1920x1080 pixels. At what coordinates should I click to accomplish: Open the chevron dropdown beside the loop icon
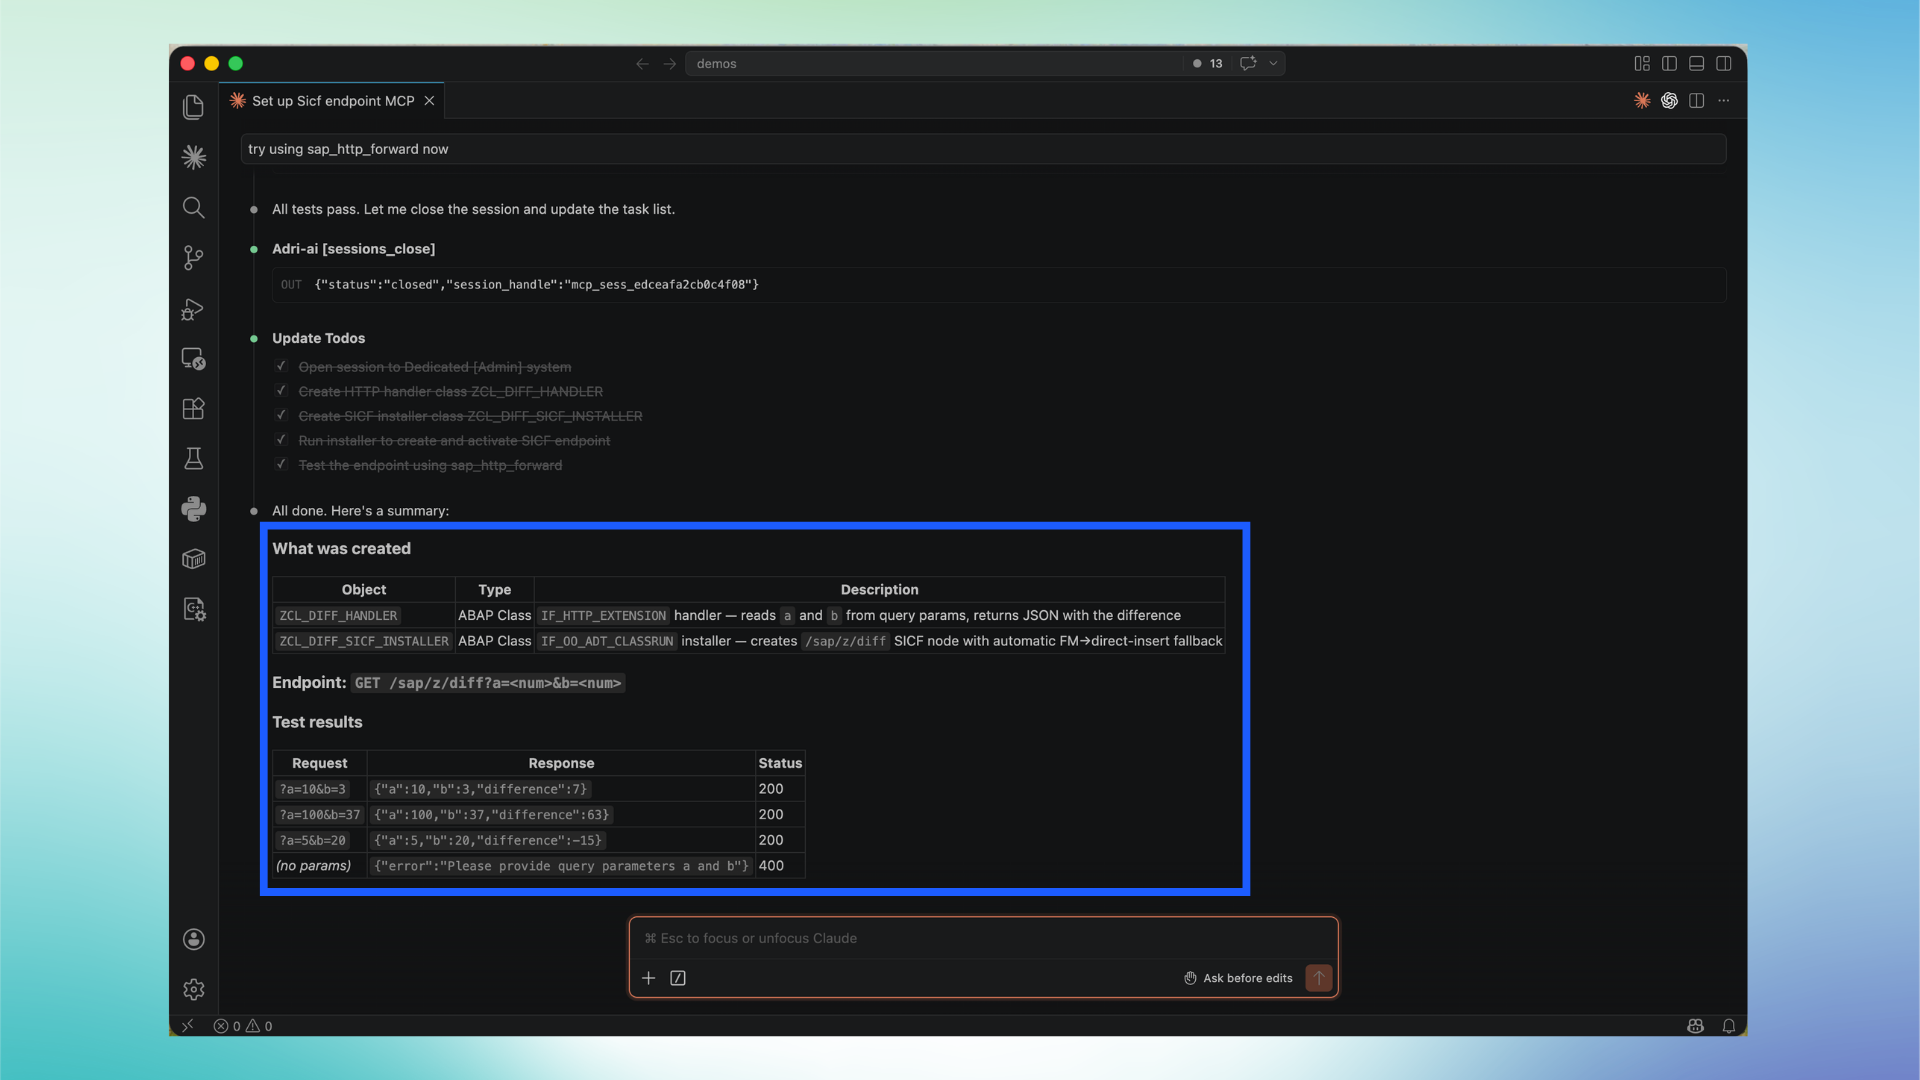[x=1272, y=63]
